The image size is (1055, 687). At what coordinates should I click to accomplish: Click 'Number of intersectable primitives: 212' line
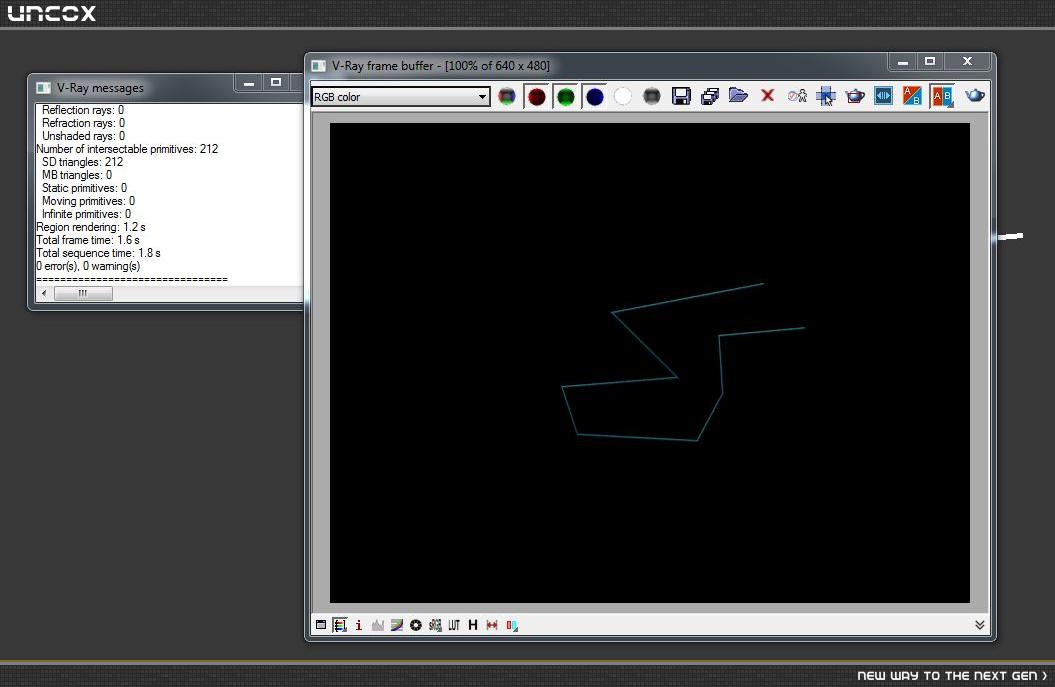point(127,149)
